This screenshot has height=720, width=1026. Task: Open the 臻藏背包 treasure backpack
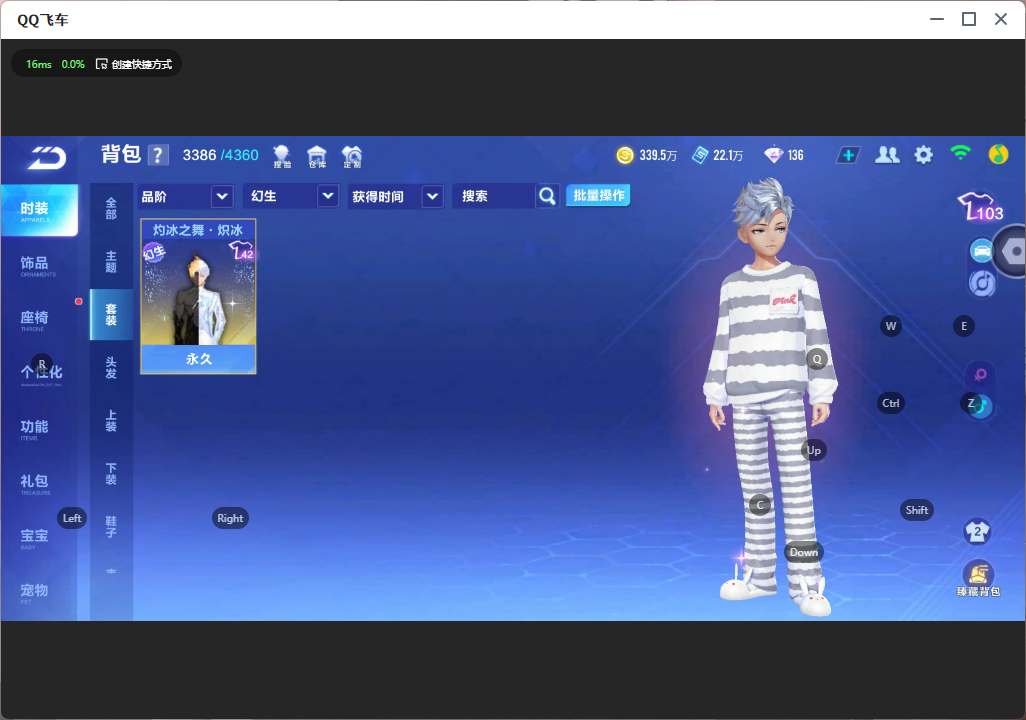pos(978,580)
